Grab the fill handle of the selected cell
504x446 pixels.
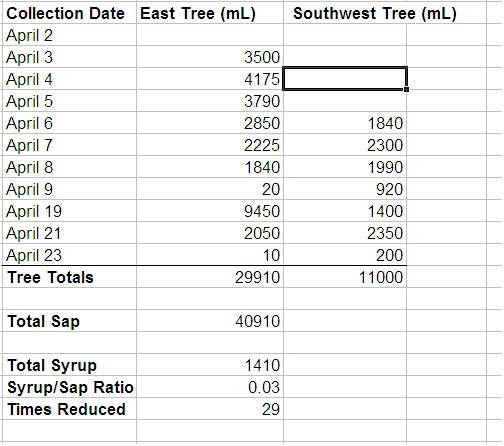(406, 89)
